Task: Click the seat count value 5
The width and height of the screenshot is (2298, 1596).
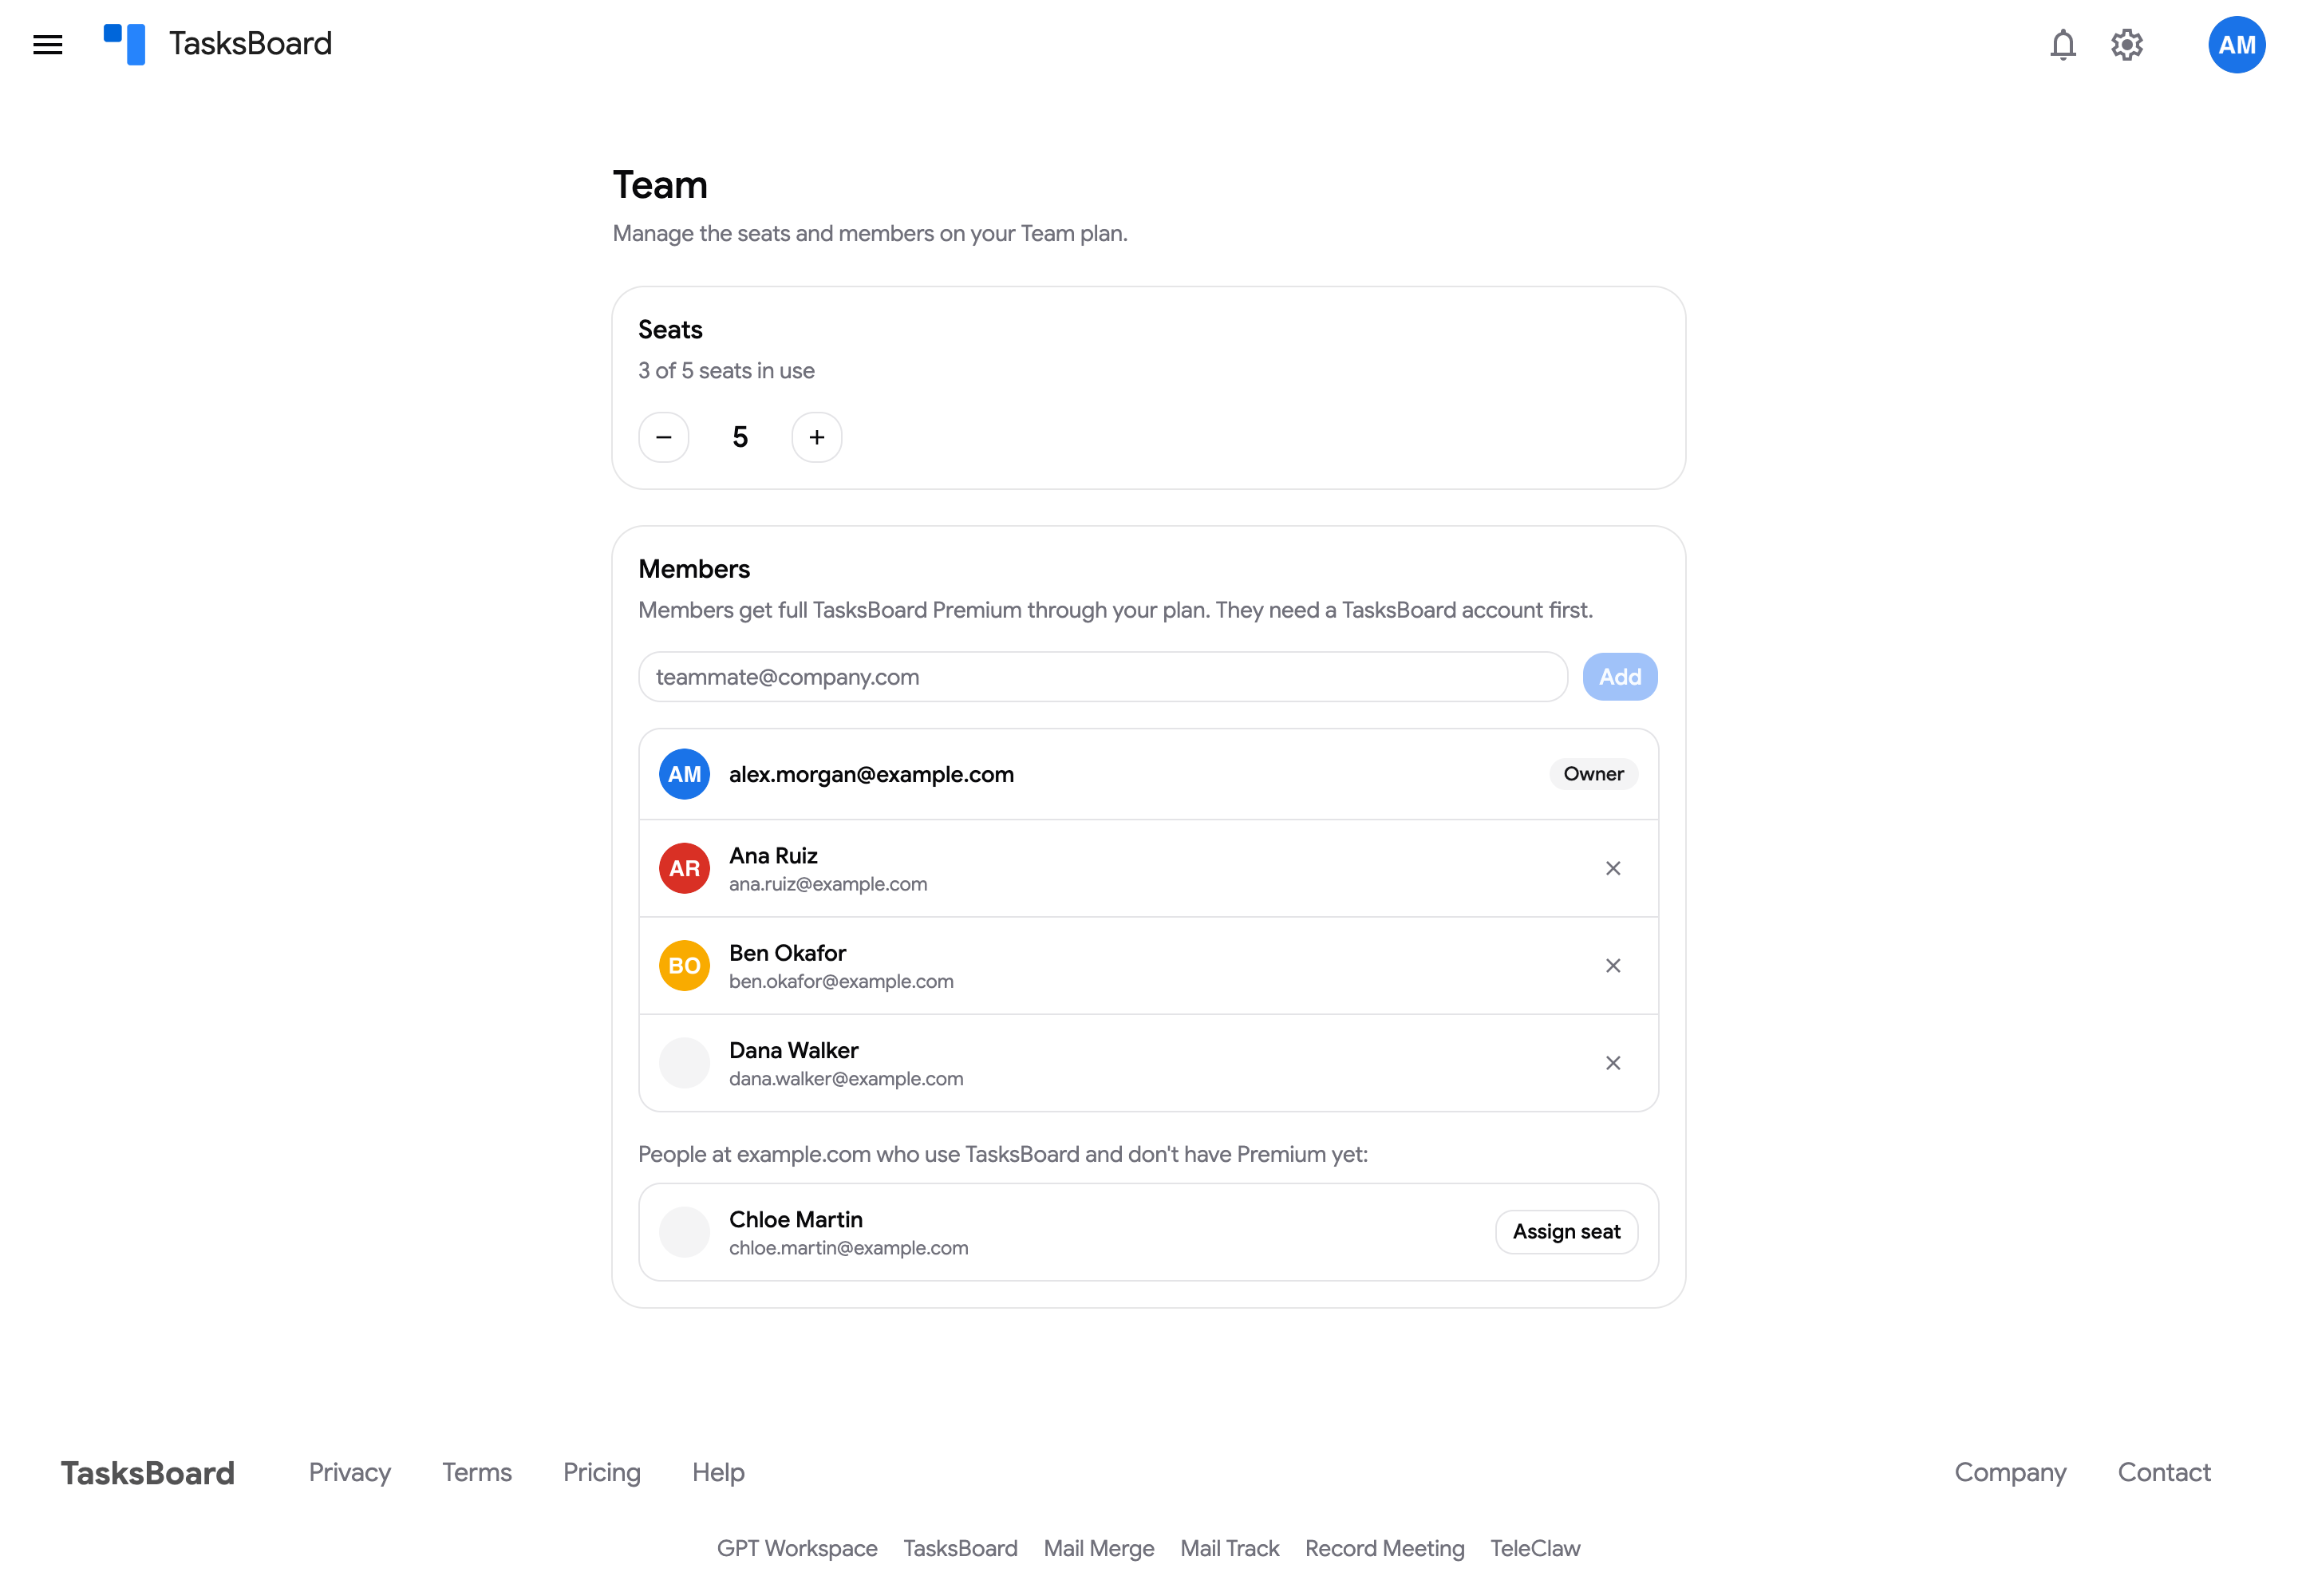Action: 740,437
